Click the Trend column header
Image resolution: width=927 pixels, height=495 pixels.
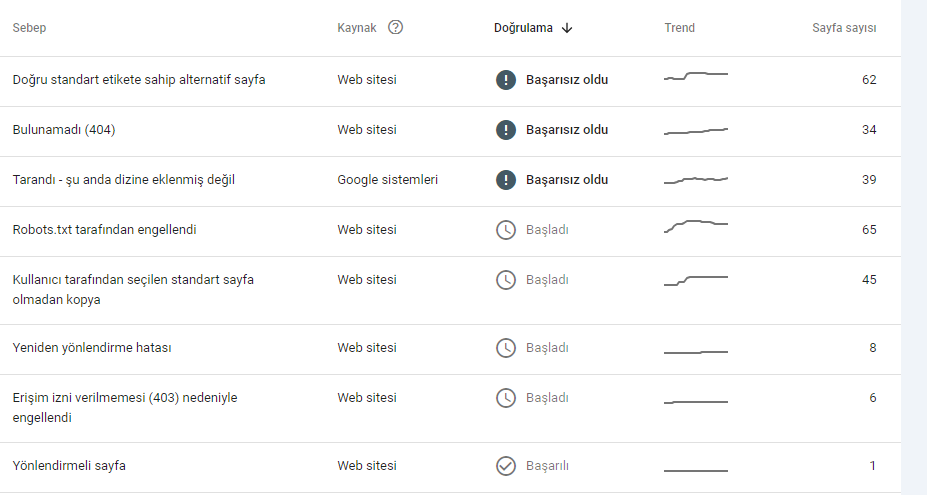679,28
